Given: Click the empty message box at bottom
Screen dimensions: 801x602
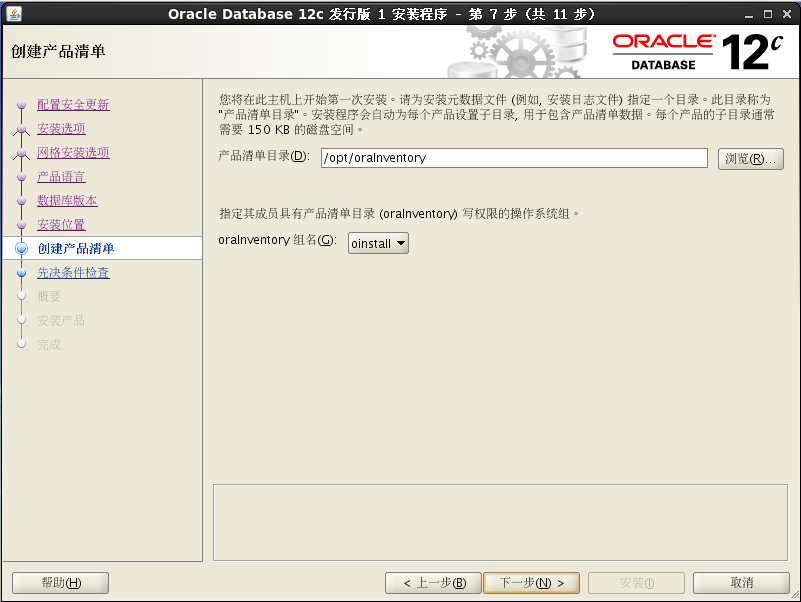Looking at the screenshot, I should pos(500,522).
